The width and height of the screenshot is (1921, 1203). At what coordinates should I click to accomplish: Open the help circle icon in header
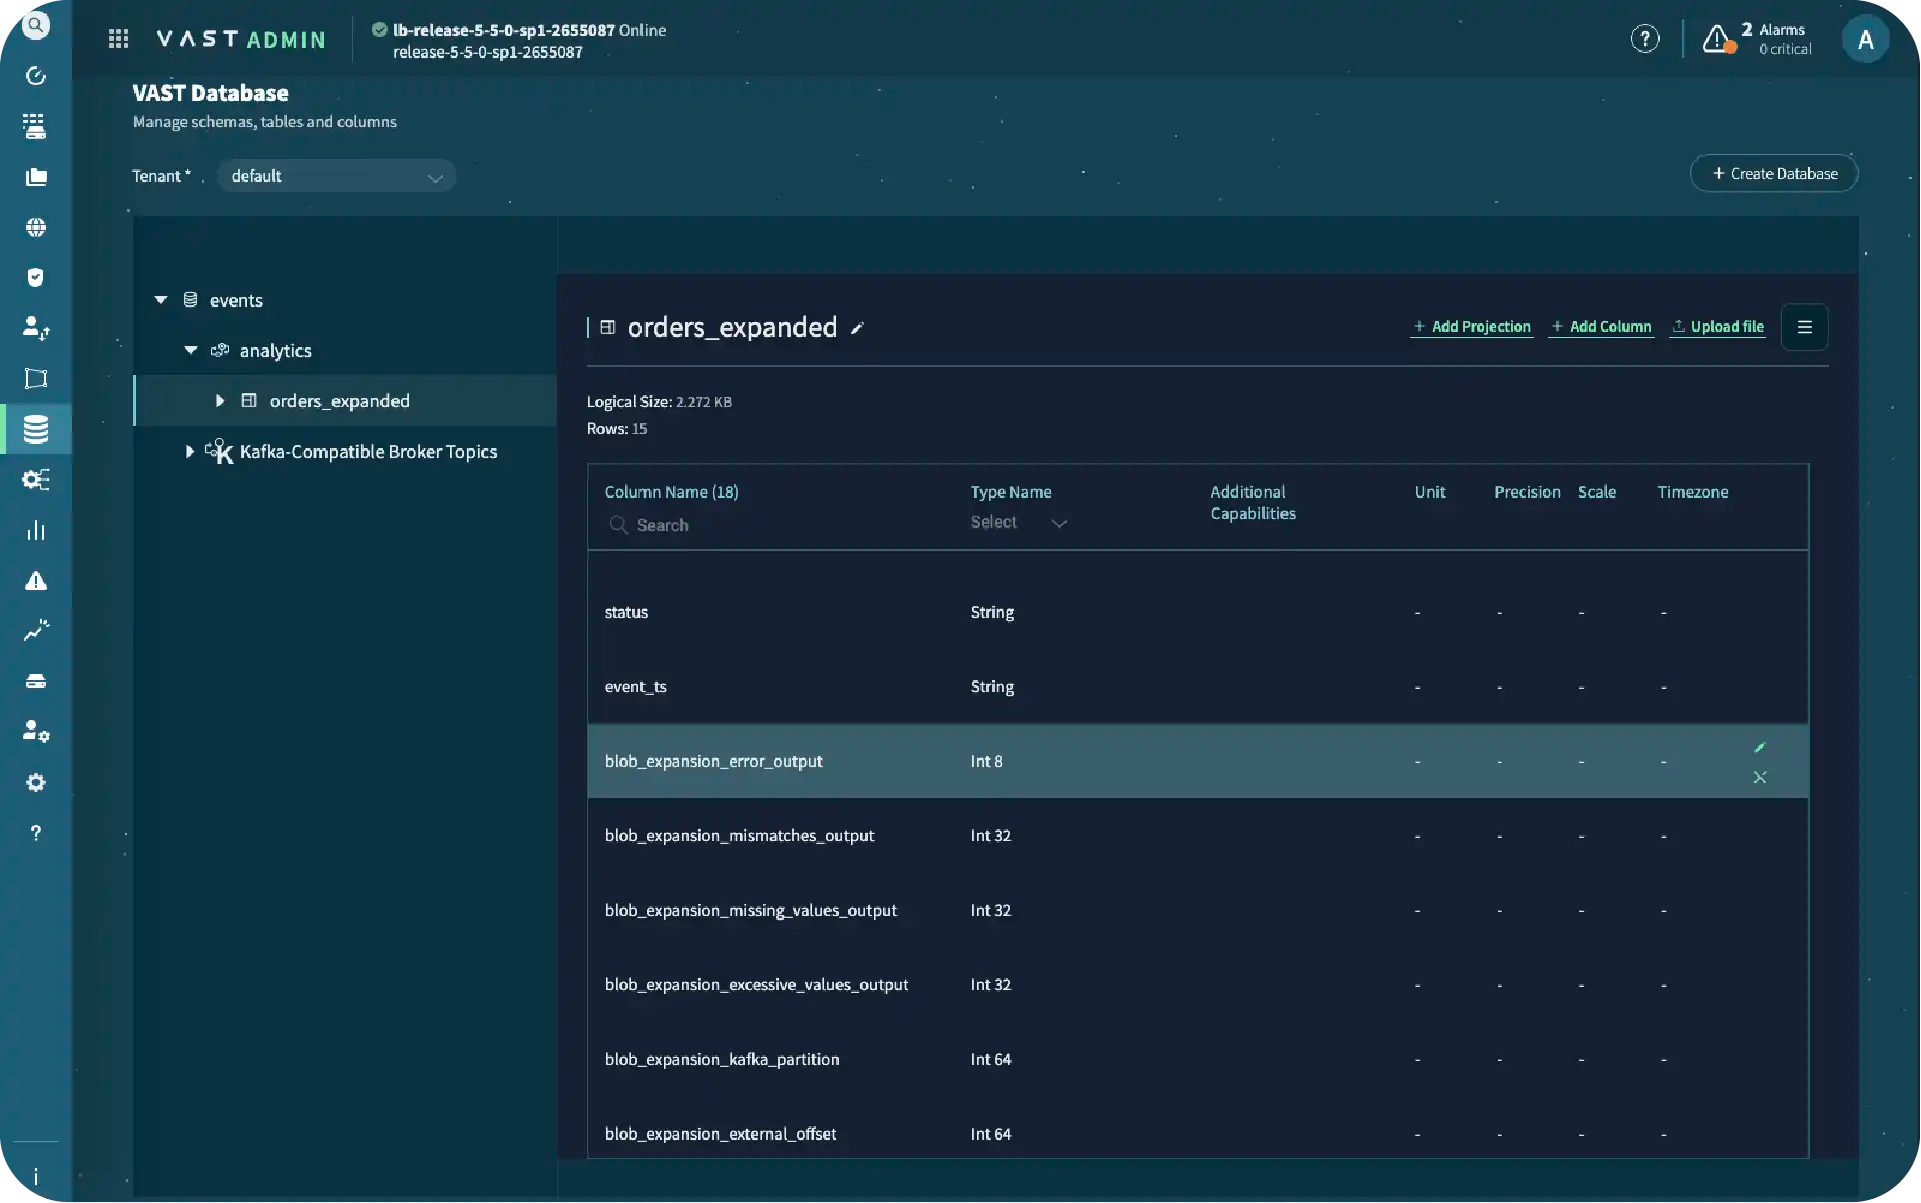[1645, 39]
